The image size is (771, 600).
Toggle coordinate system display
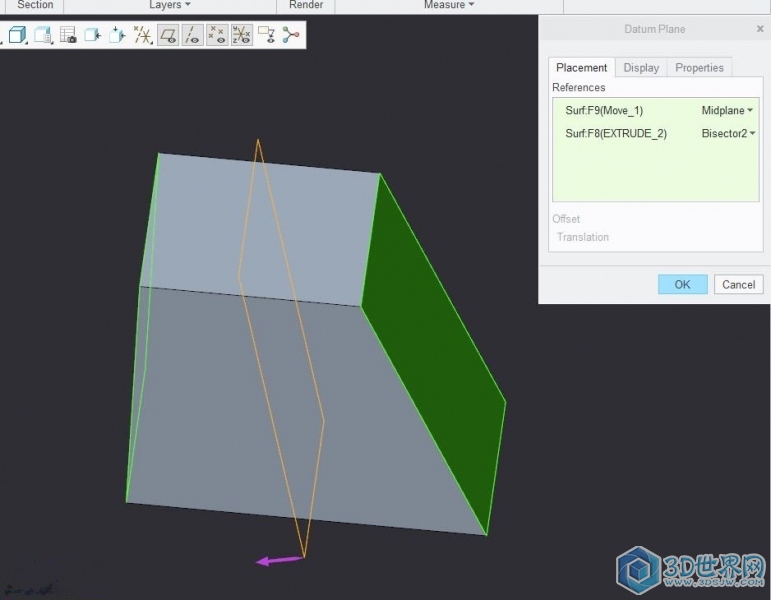click(x=241, y=35)
